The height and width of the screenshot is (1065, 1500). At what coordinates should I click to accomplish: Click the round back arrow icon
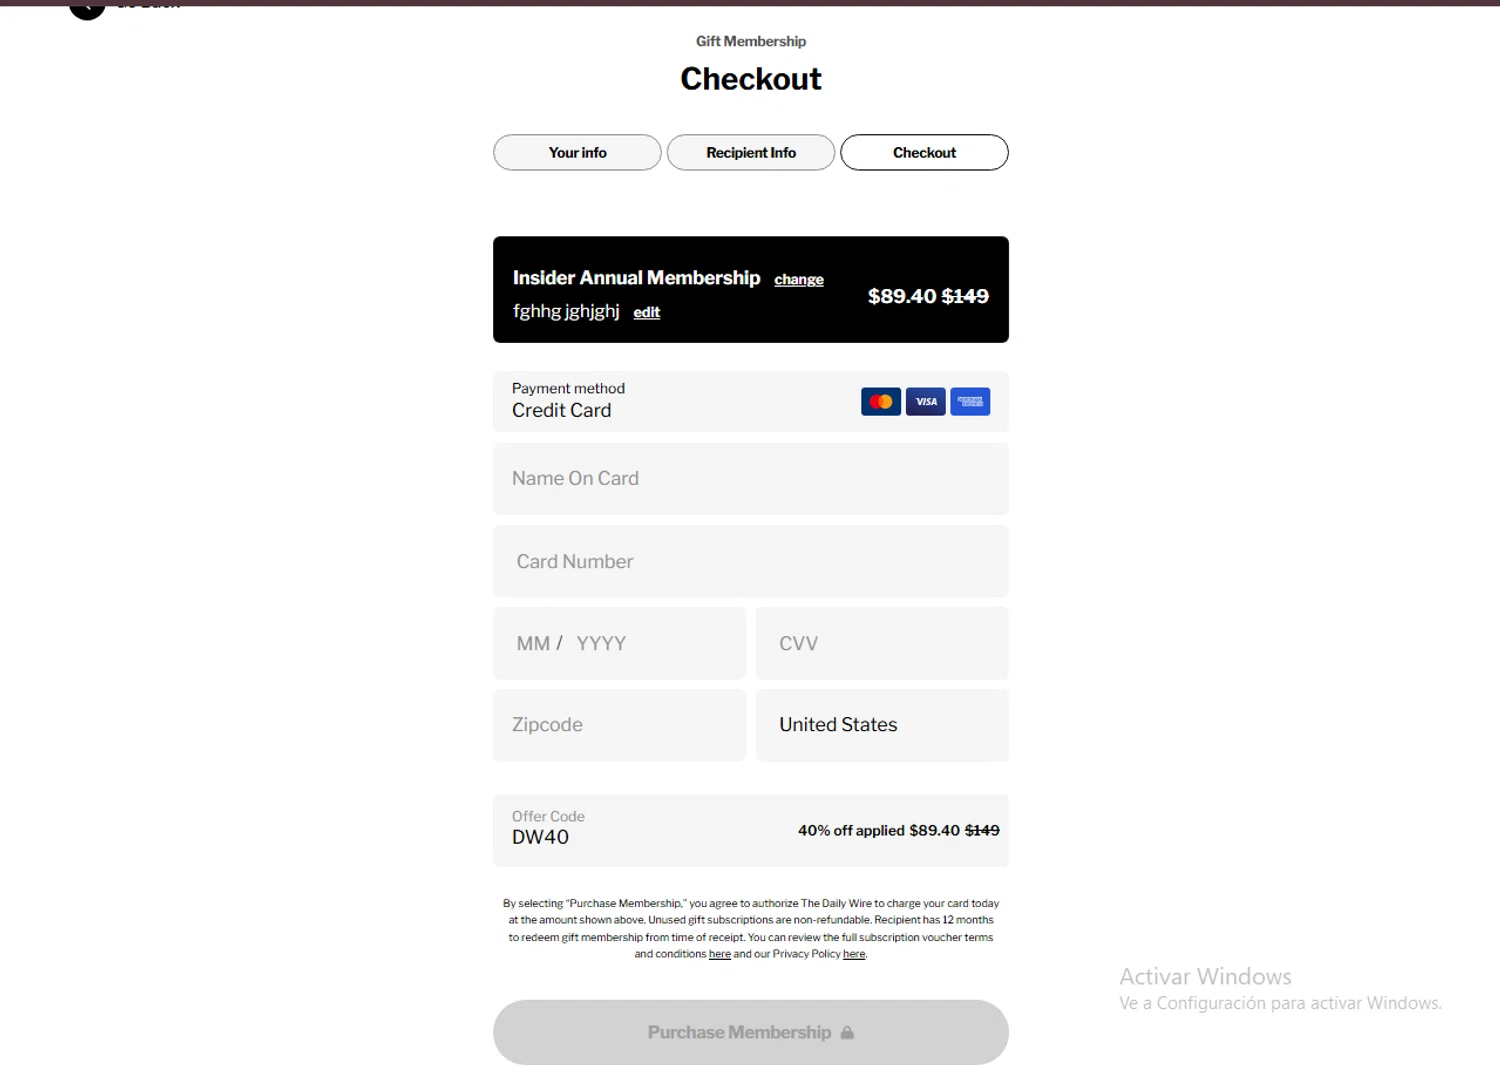point(87,8)
